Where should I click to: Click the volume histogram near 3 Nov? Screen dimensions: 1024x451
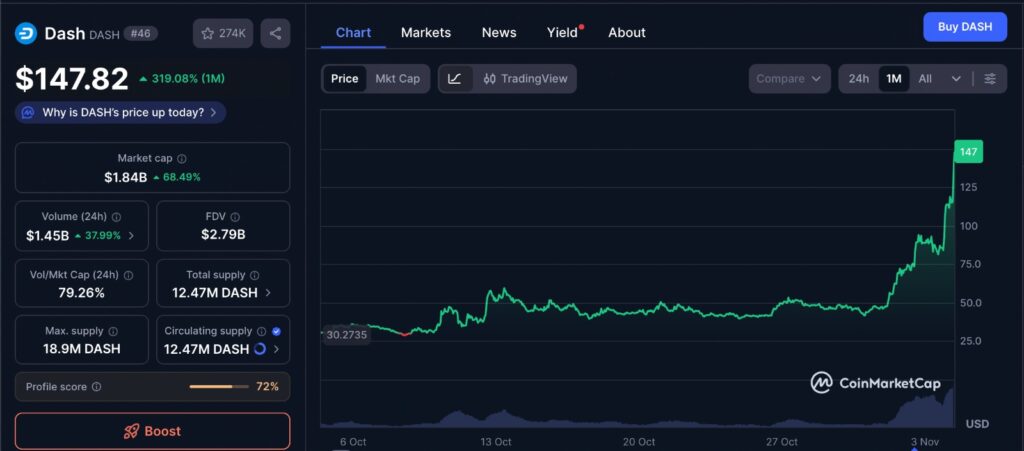pyautogui.click(x=924, y=410)
